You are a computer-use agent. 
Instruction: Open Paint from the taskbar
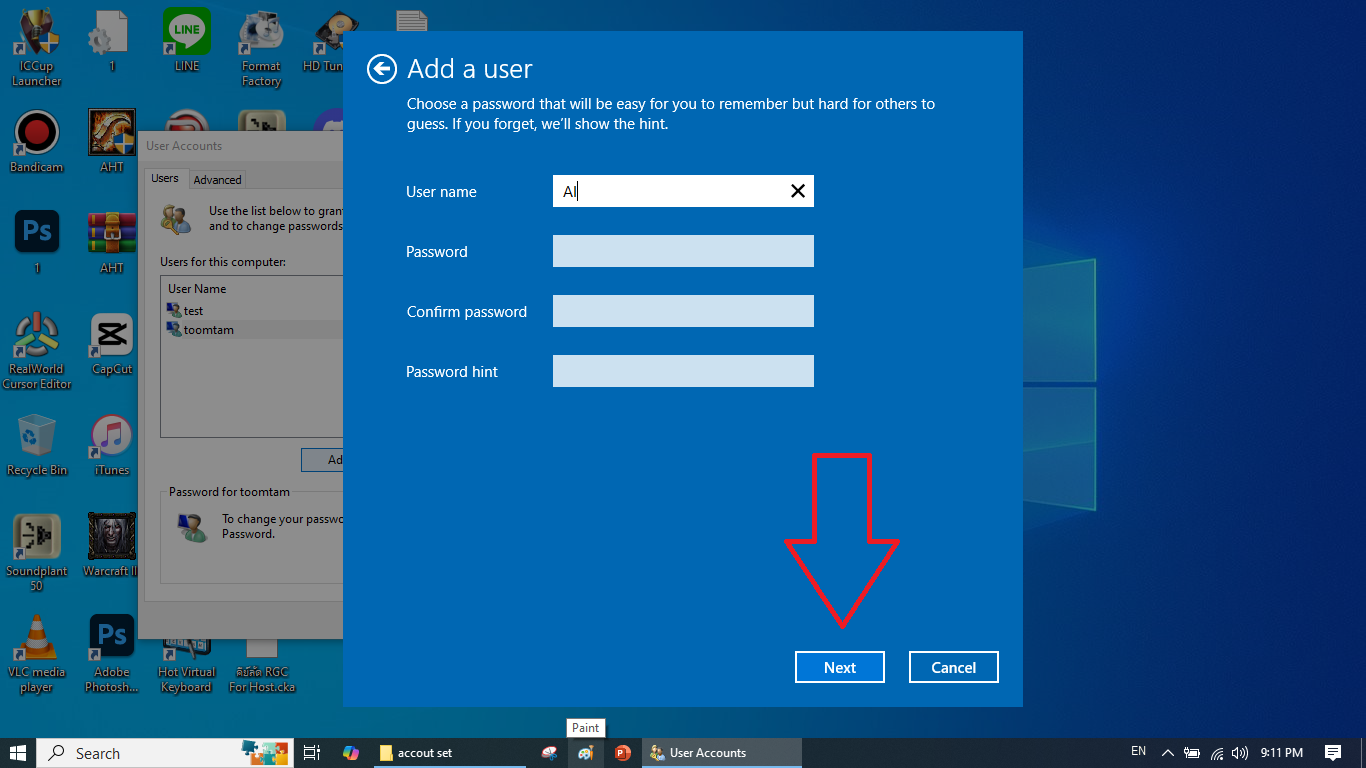tap(586, 753)
